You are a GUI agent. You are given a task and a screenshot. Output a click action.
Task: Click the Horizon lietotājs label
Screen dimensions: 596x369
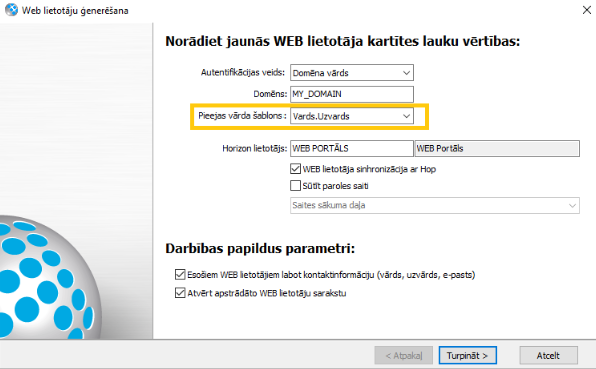(x=255, y=148)
